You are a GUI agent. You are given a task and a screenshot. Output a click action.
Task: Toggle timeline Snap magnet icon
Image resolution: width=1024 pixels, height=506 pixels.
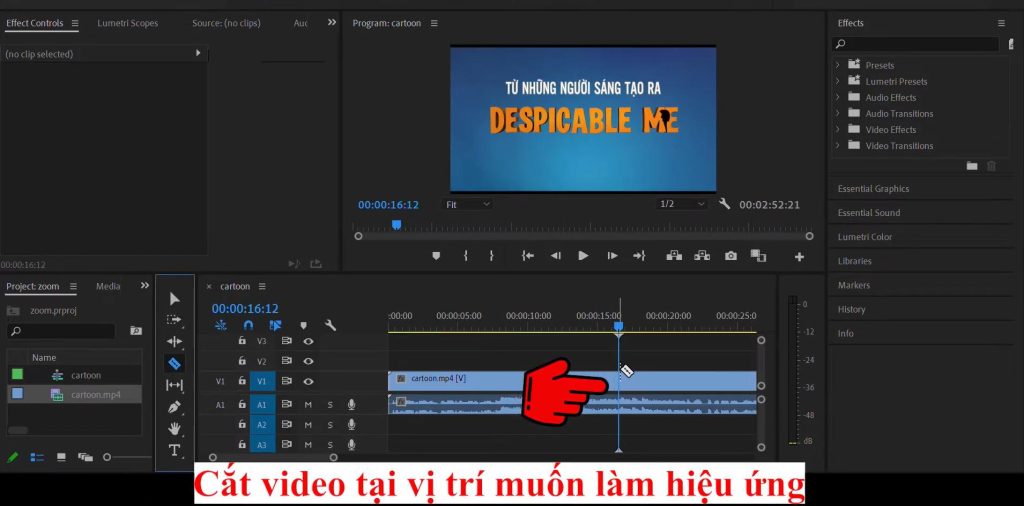248,325
